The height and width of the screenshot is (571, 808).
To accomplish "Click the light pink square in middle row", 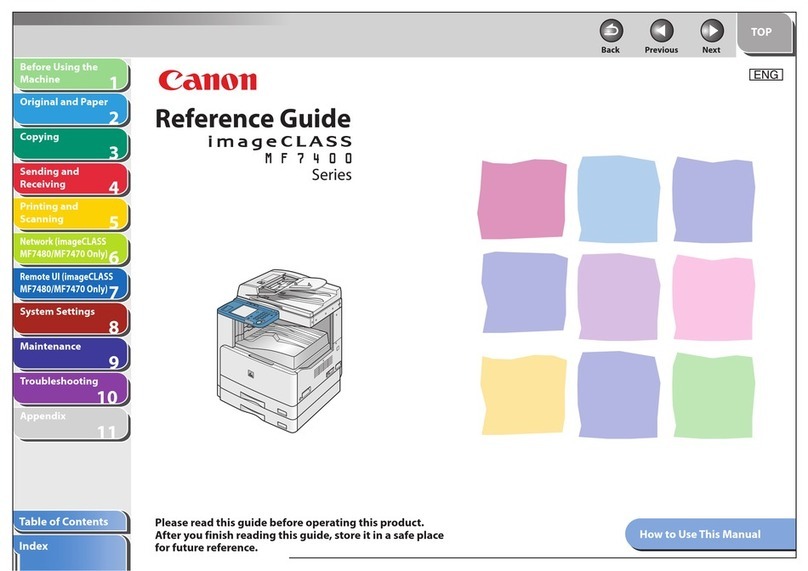I will [713, 297].
